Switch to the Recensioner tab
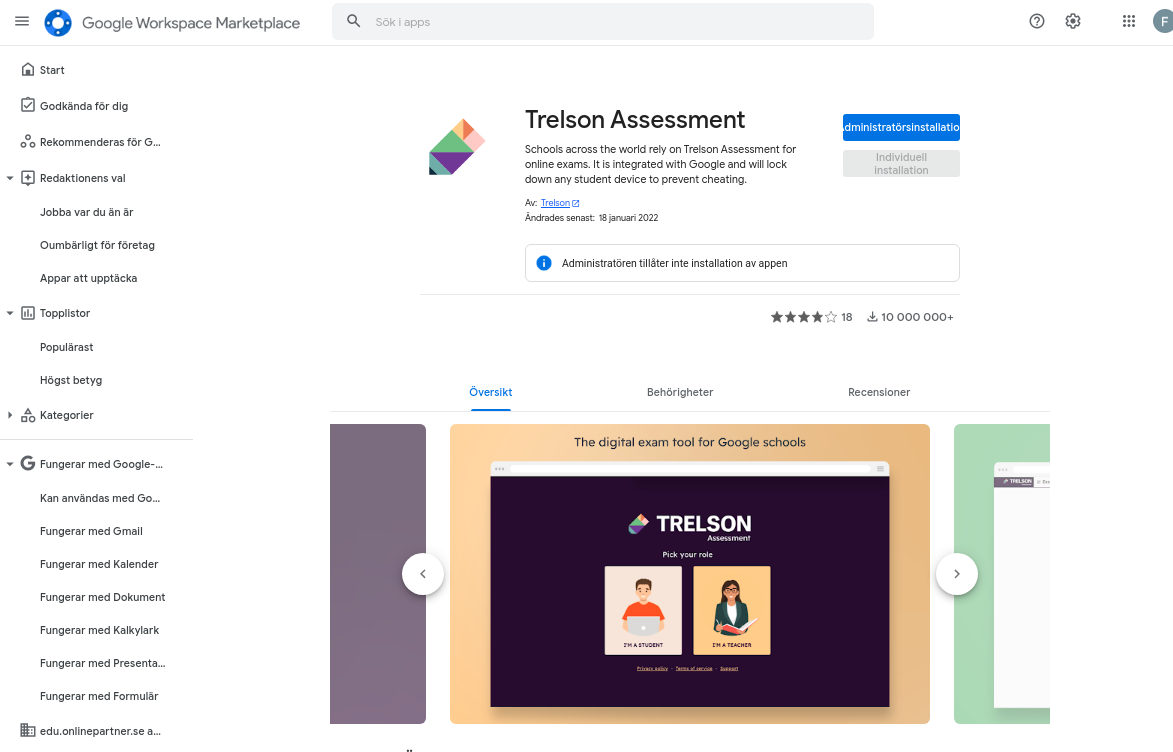The image size is (1173, 752). tap(879, 392)
